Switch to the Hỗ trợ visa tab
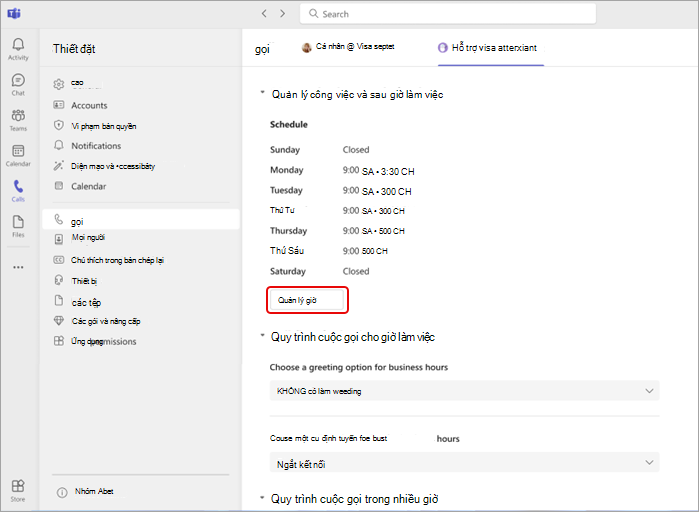The height and width of the screenshot is (512, 699). (490, 48)
